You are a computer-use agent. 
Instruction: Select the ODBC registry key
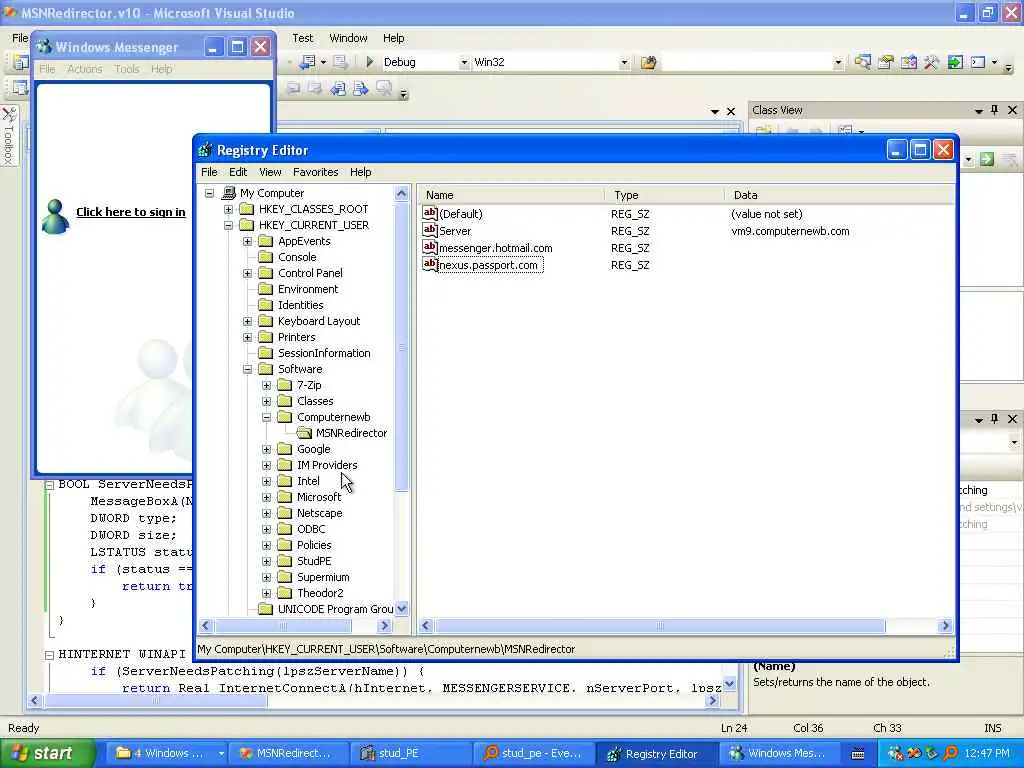coord(311,529)
